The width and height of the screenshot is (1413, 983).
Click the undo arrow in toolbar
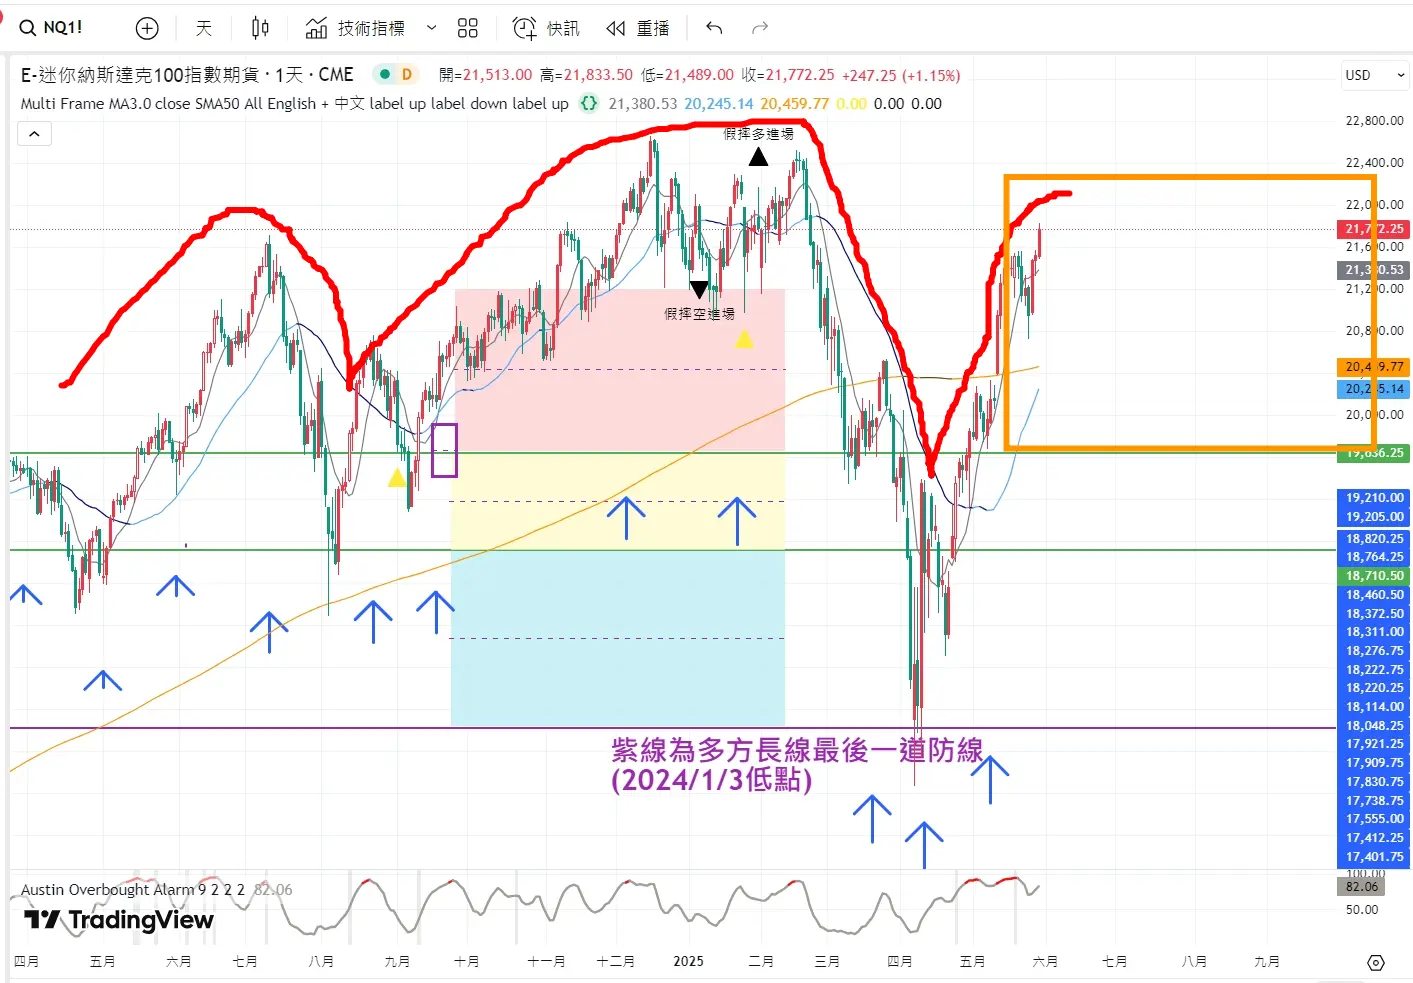pos(714,28)
